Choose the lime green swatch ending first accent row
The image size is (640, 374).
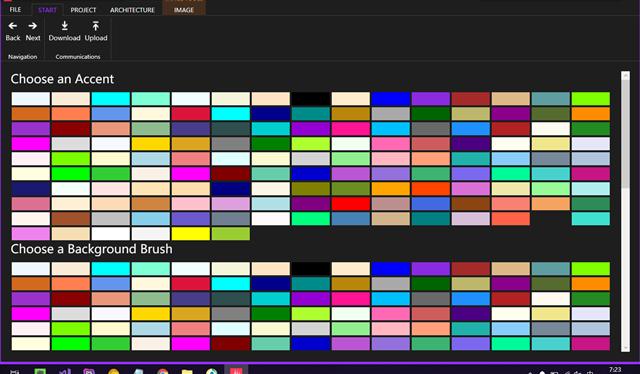[591, 99]
